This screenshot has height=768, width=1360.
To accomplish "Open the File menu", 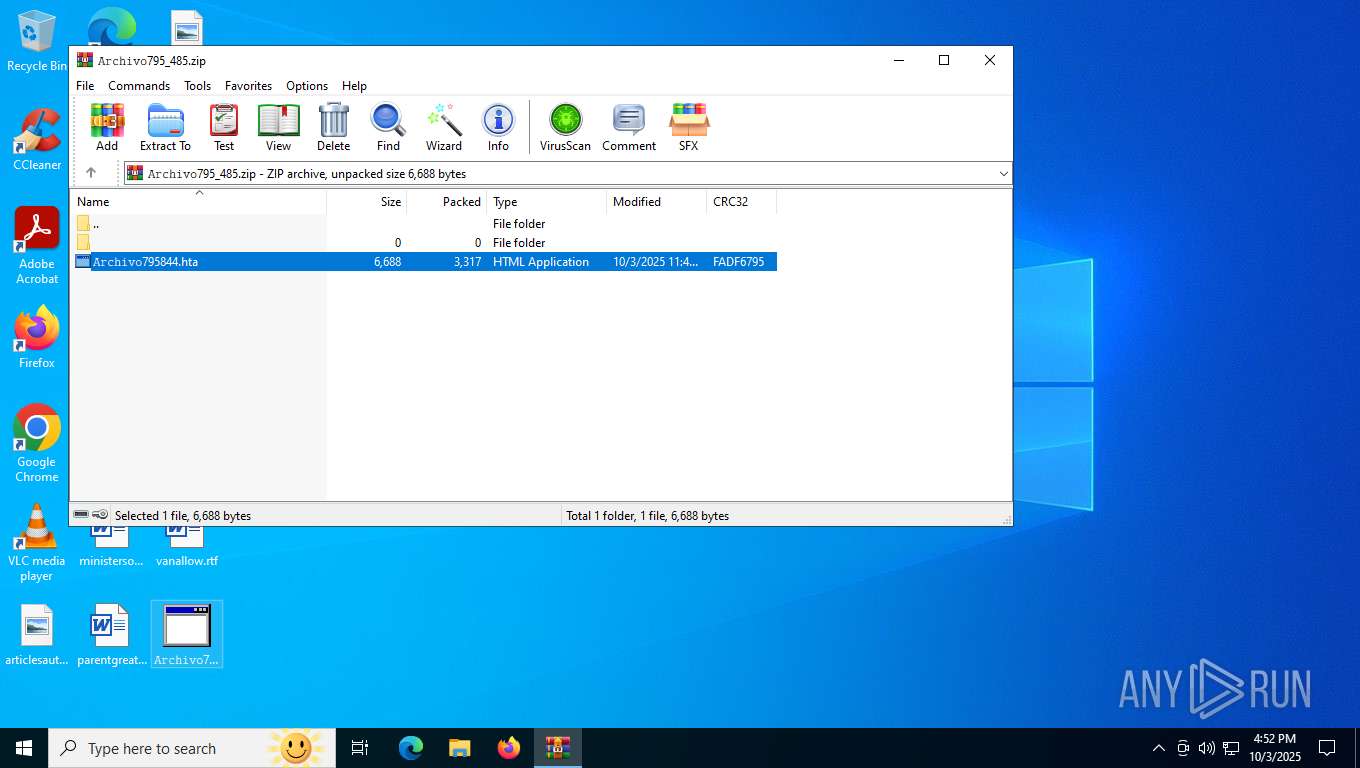I will pyautogui.click(x=85, y=86).
